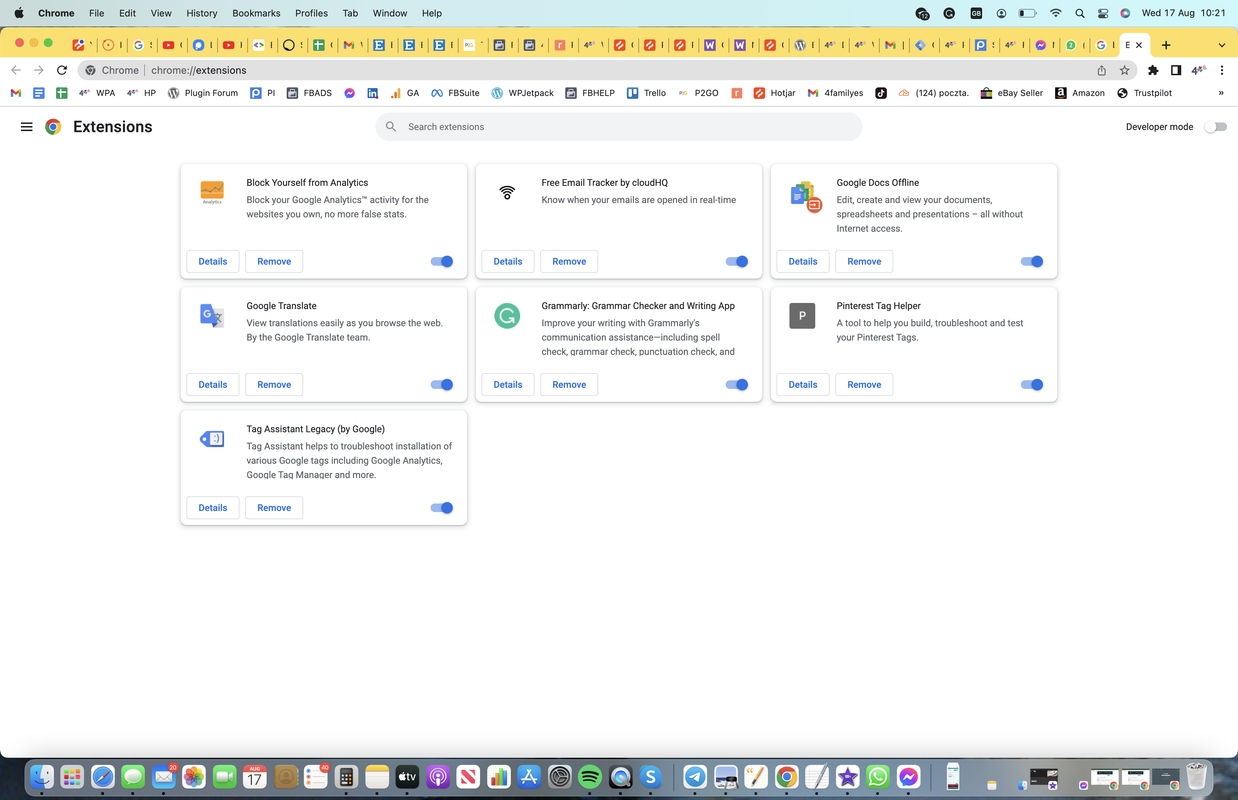Open a new tab with plus button
This screenshot has height=800, width=1238.
click(1166, 45)
